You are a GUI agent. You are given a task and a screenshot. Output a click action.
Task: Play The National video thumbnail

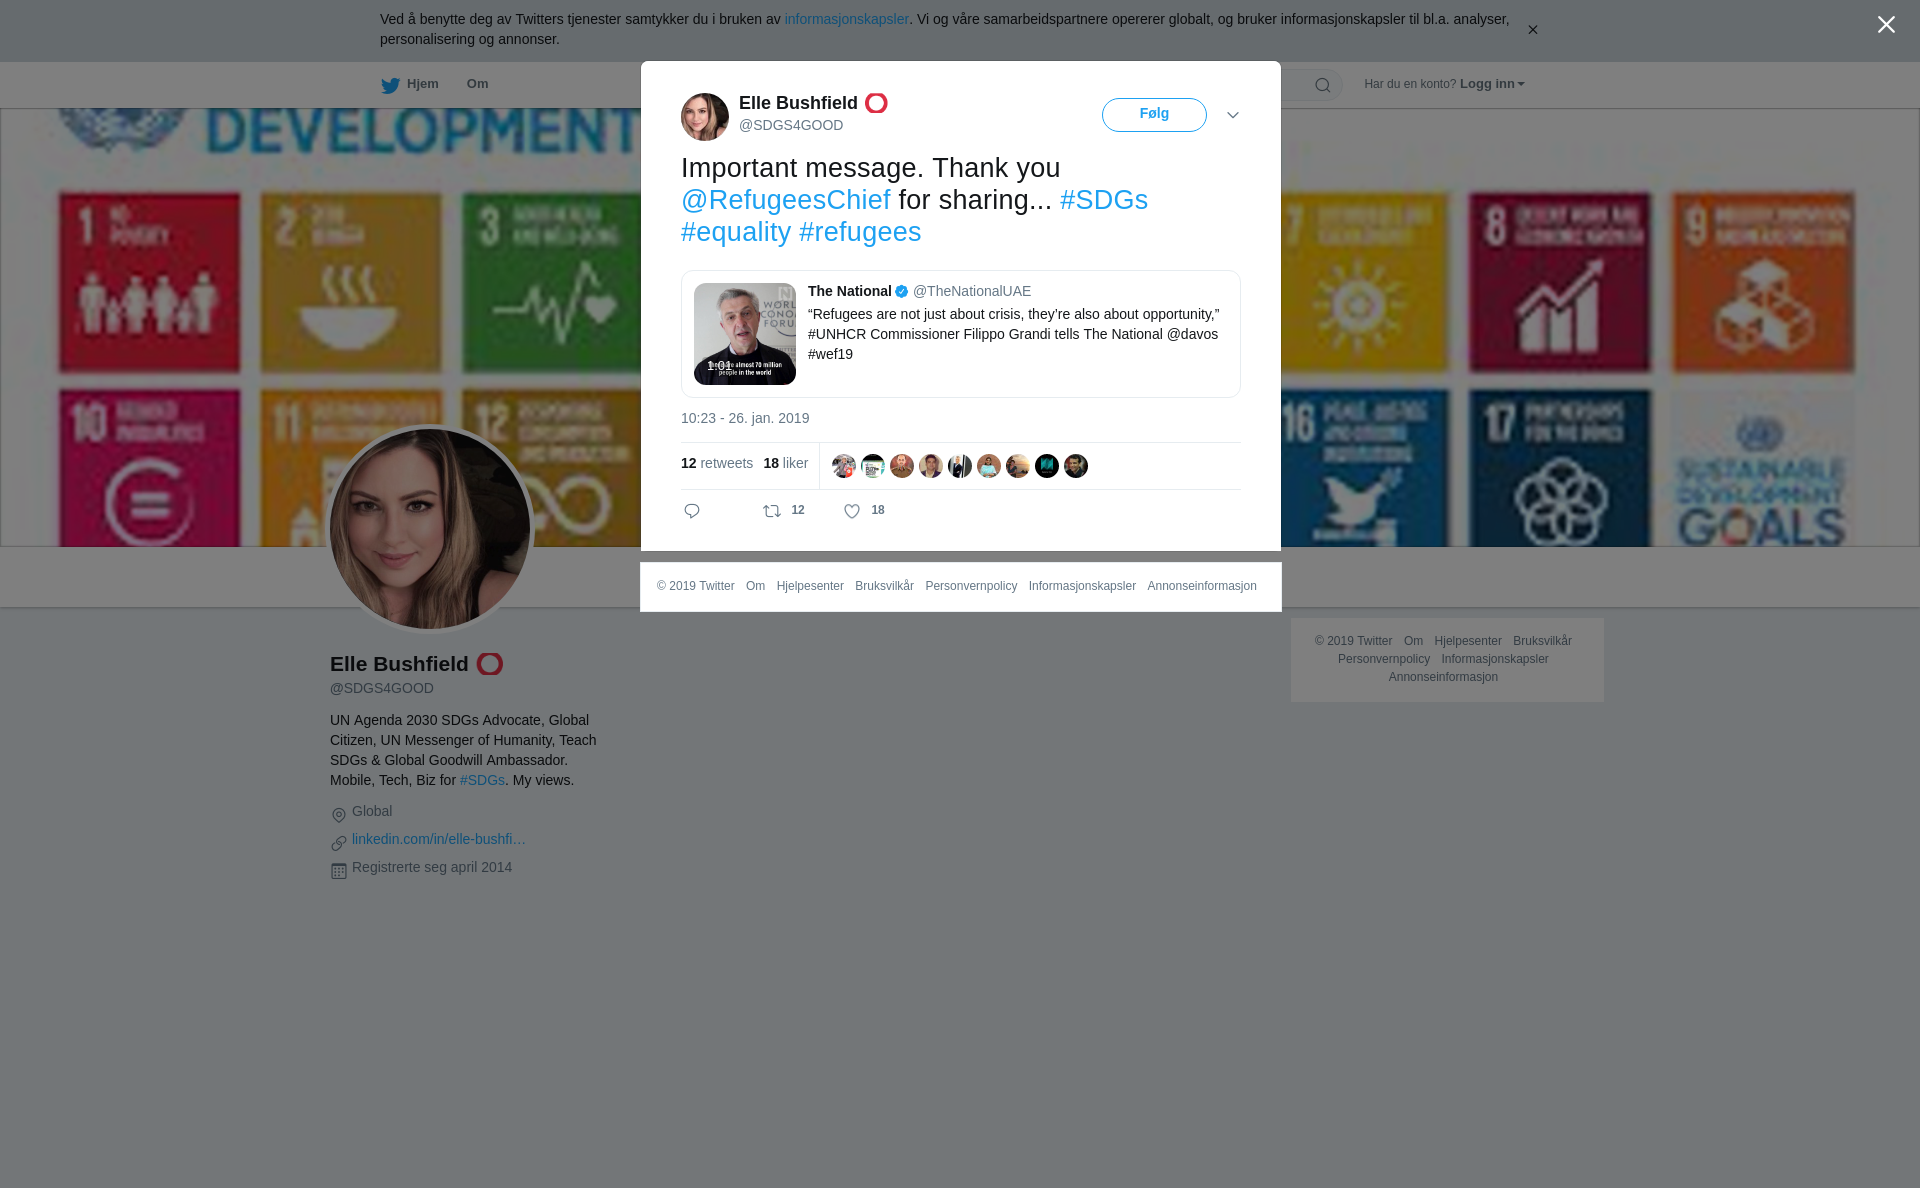[x=745, y=334]
